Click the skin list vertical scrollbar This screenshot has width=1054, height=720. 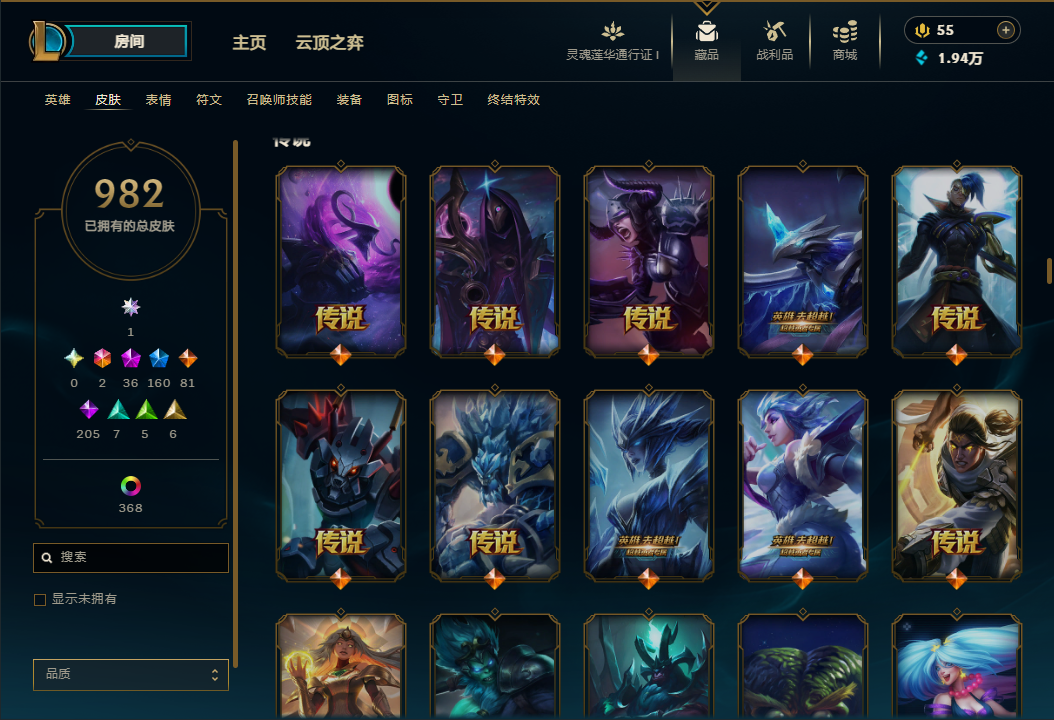(1049, 270)
